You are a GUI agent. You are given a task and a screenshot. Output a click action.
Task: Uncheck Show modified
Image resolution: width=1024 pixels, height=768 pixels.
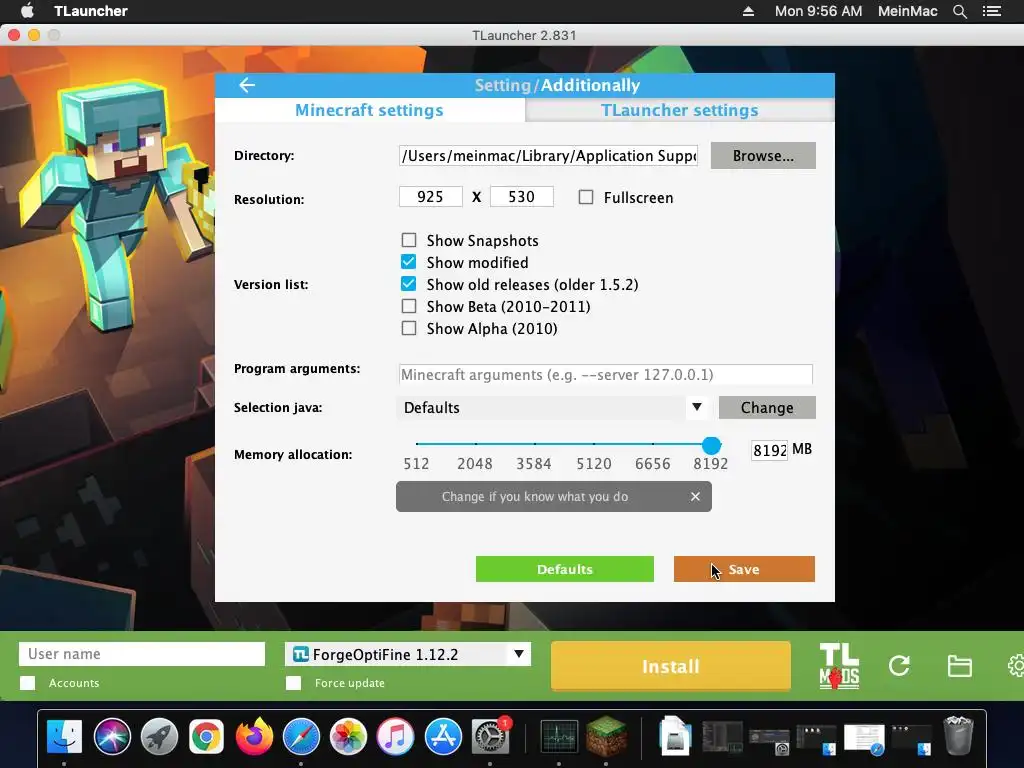(x=409, y=262)
